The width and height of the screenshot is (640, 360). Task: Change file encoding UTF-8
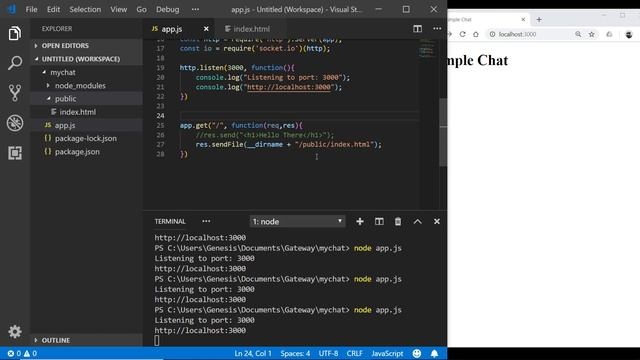tap(328, 353)
